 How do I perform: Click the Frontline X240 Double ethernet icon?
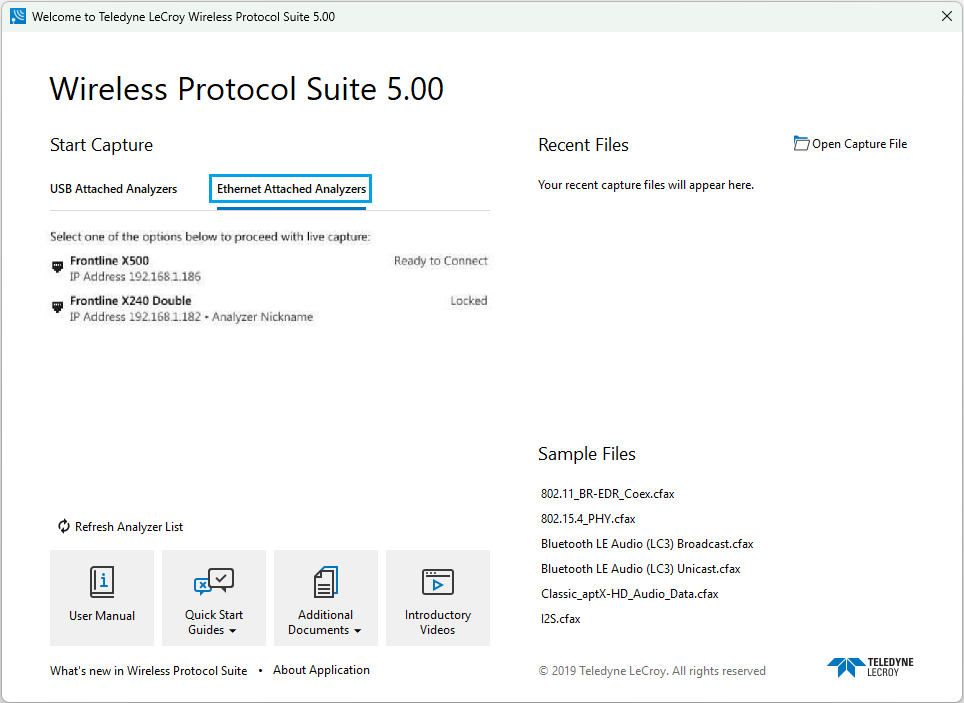[57, 307]
